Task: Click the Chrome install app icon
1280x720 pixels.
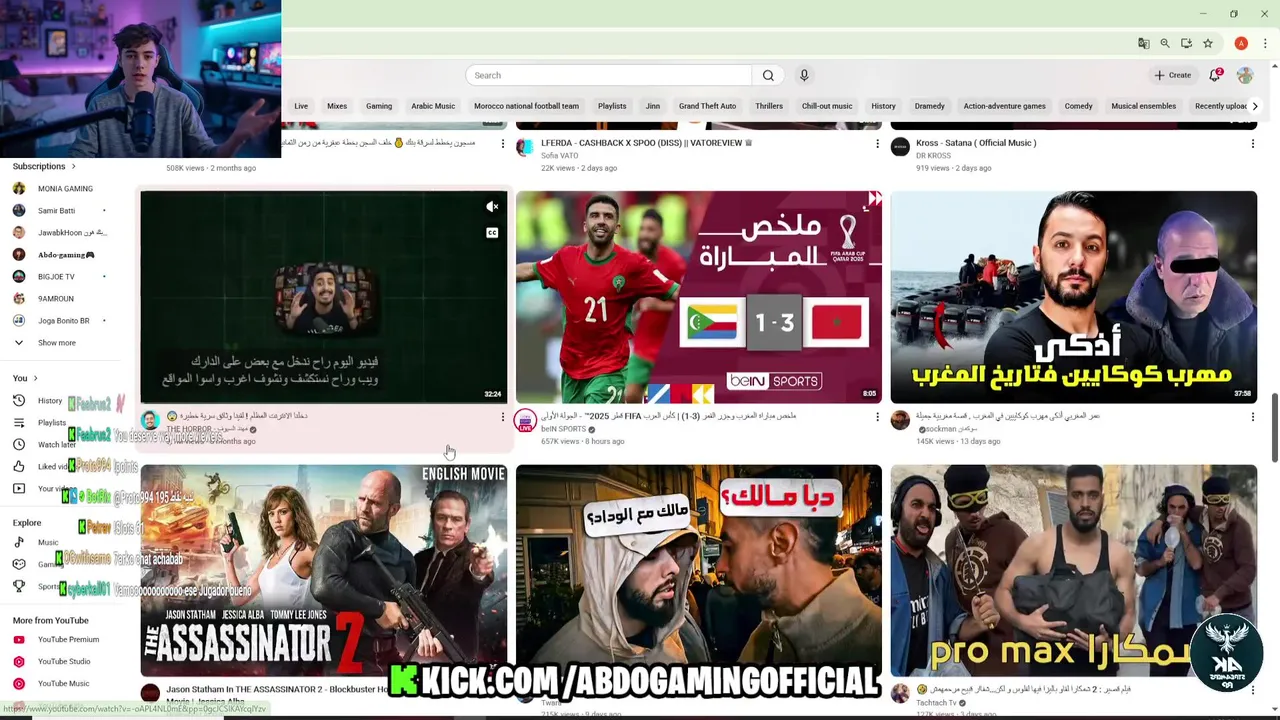Action: (1186, 44)
